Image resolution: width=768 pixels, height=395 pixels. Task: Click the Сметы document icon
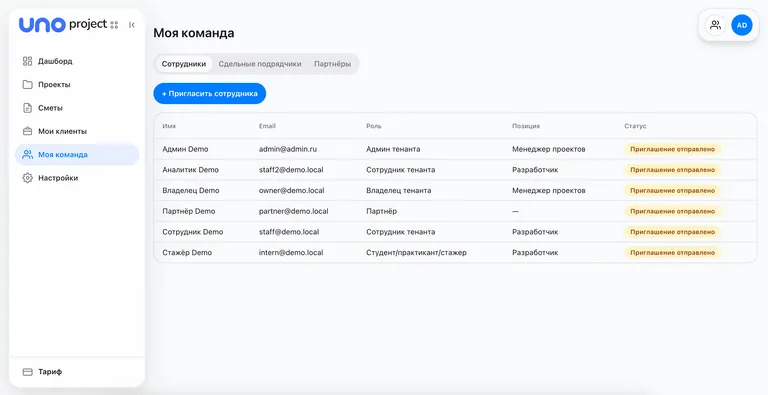[27, 108]
